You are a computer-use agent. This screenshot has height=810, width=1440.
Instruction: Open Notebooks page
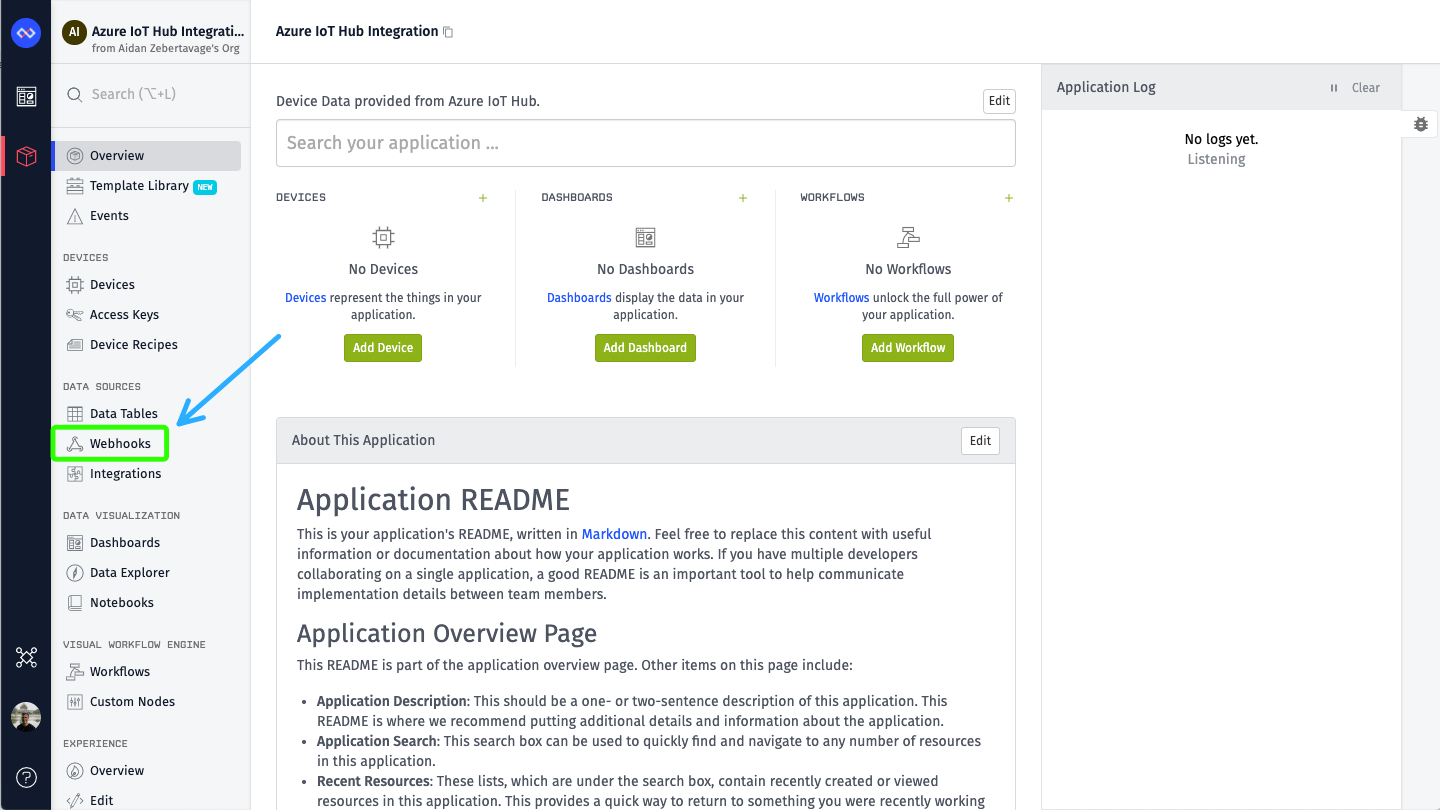[x=121, y=603]
